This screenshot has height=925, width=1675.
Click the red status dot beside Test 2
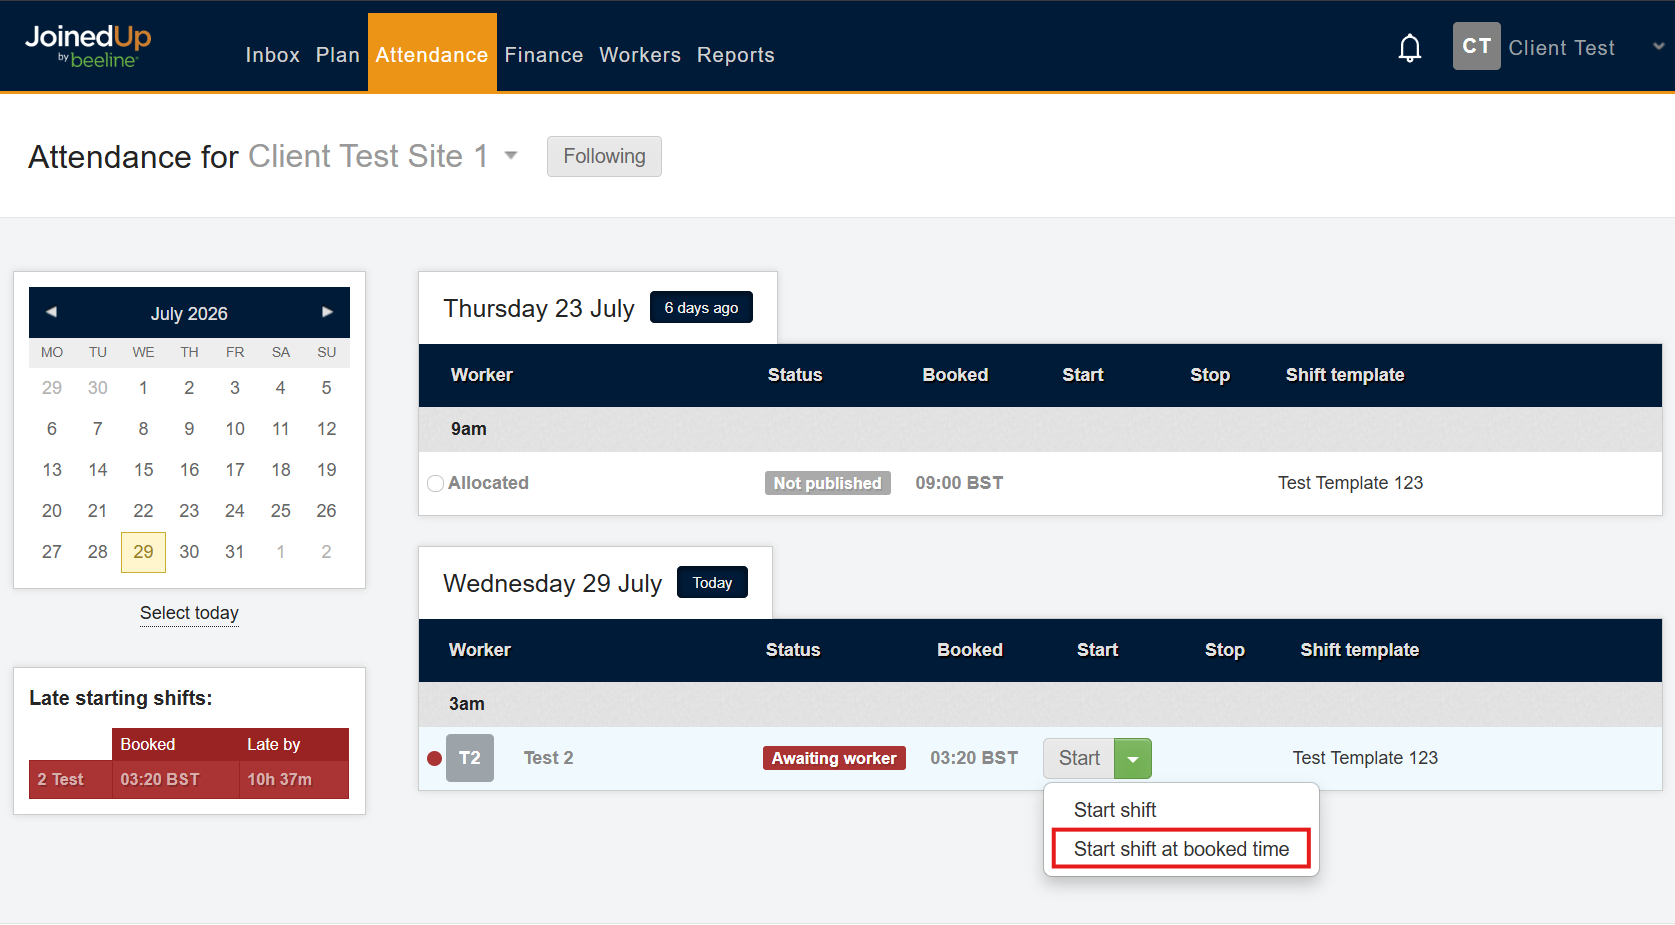(x=434, y=758)
